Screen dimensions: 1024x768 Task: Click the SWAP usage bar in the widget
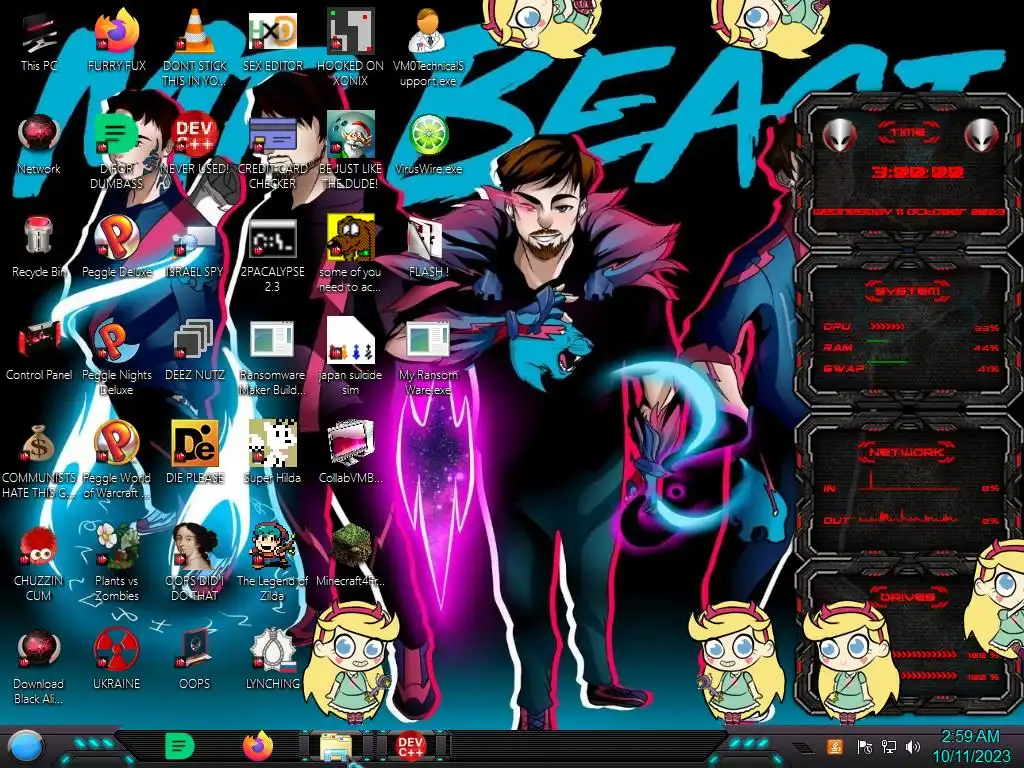(887, 362)
